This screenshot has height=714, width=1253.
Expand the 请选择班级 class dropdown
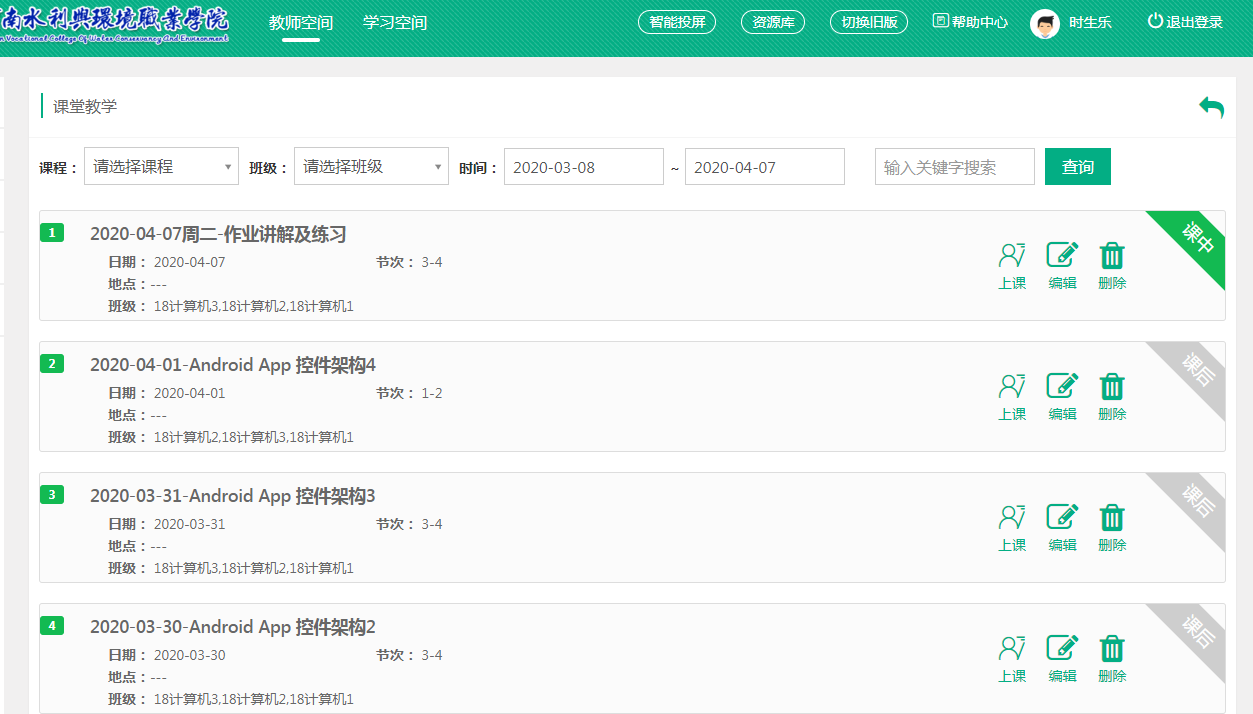pyautogui.click(x=371, y=167)
